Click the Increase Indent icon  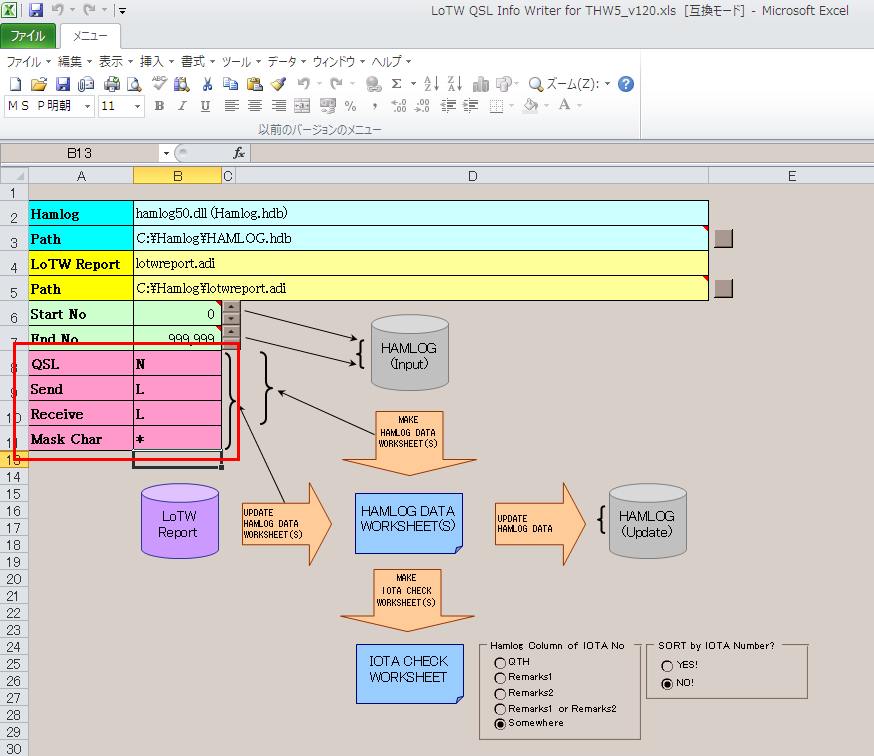point(471,105)
